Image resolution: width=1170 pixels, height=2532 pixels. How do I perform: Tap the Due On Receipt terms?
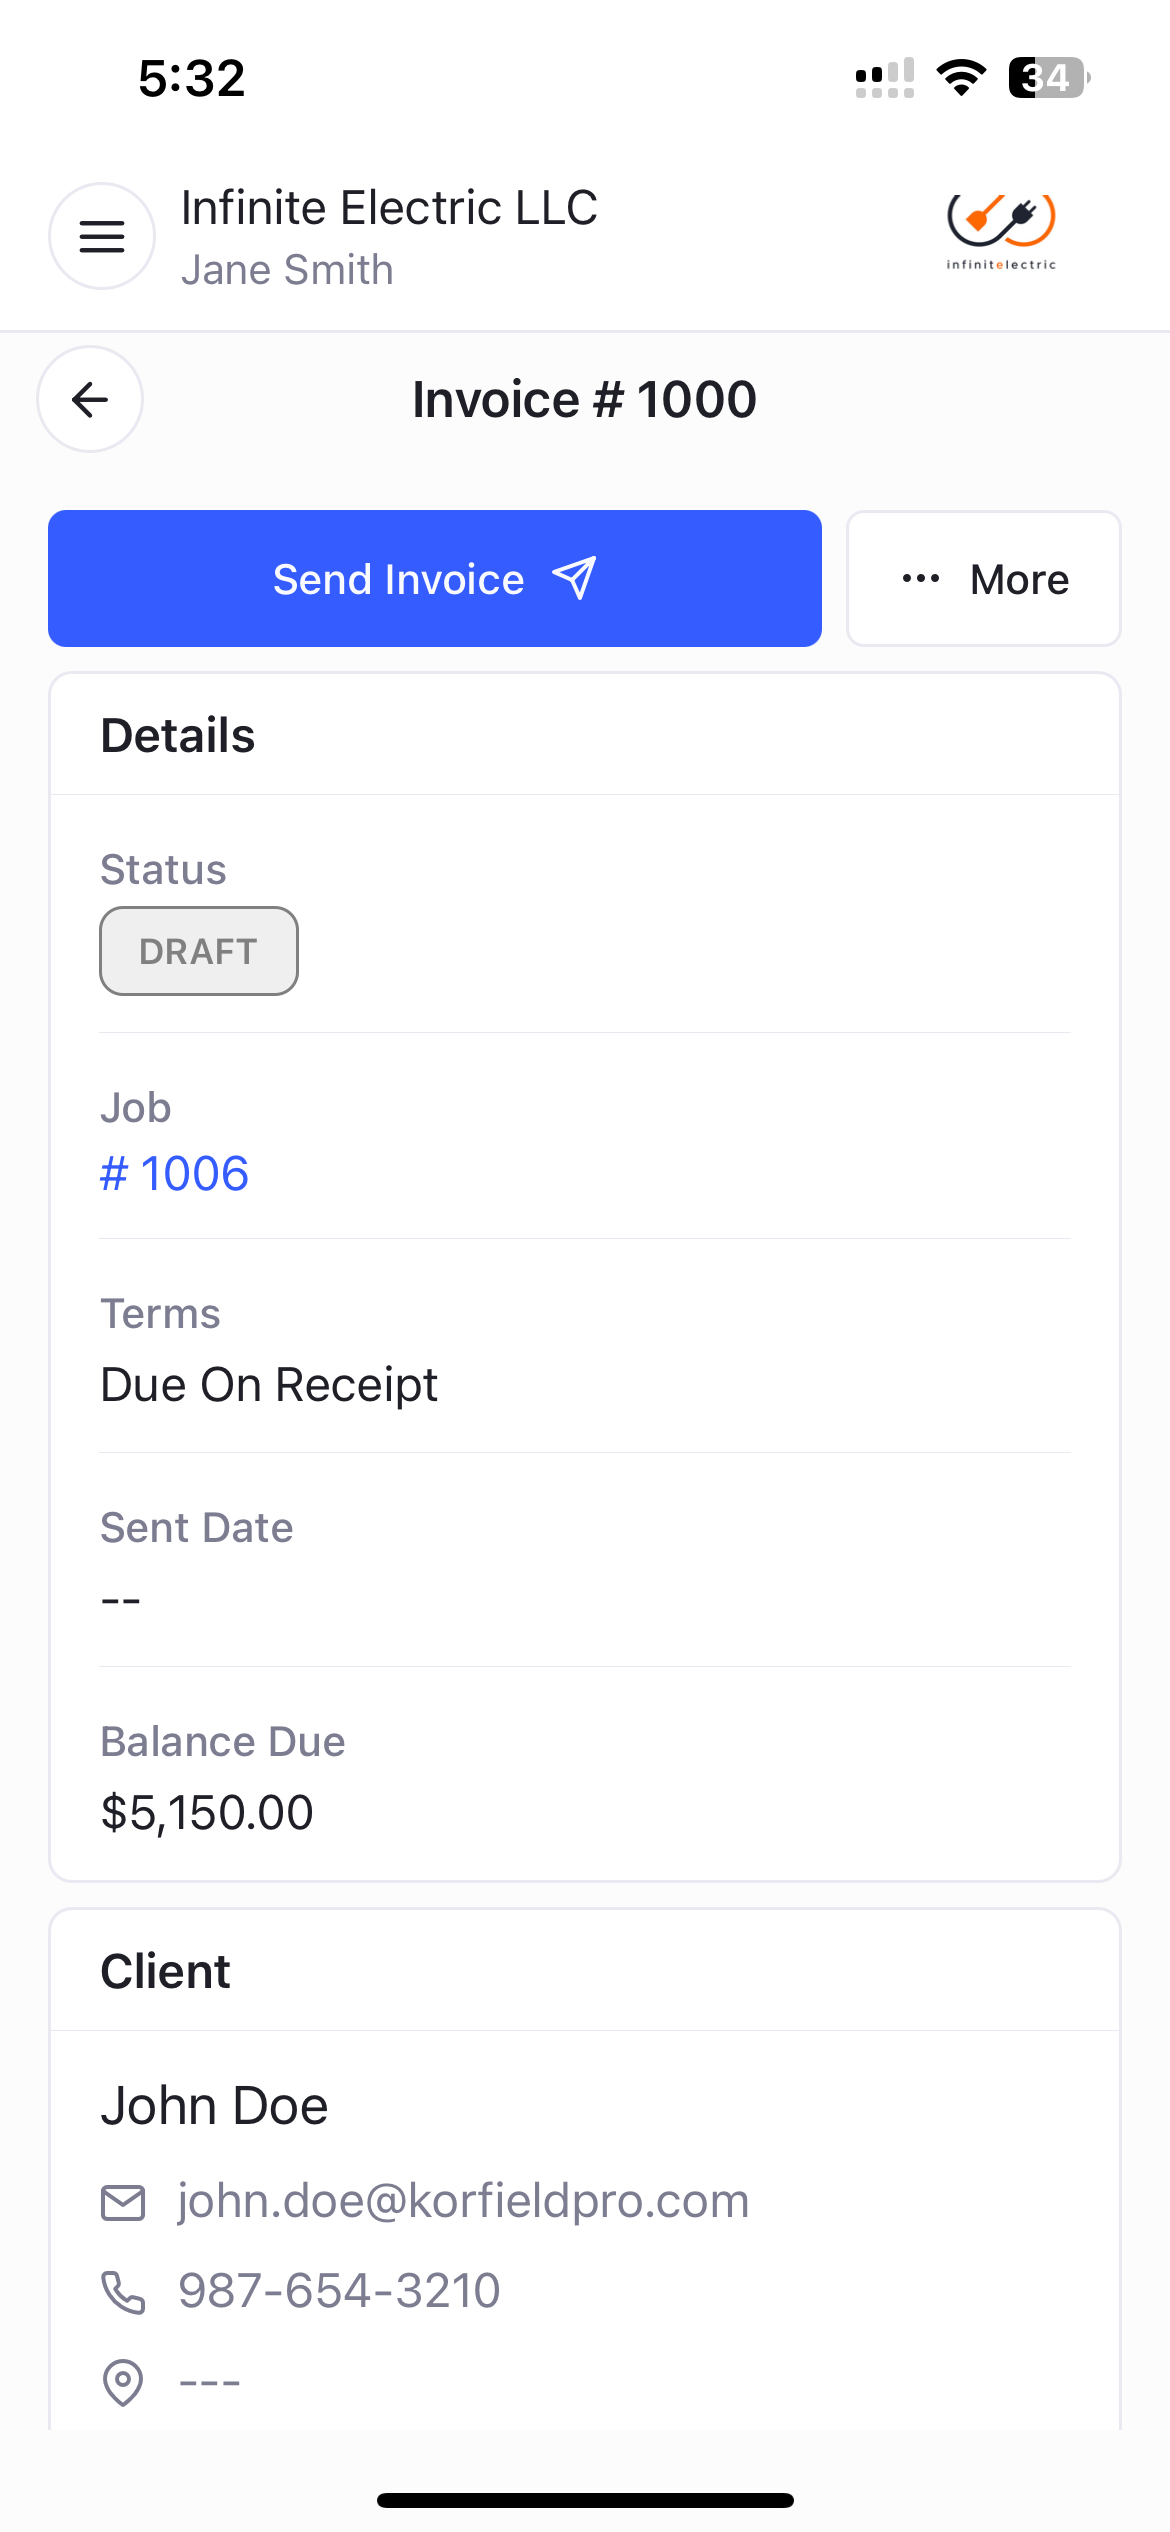(x=269, y=1385)
